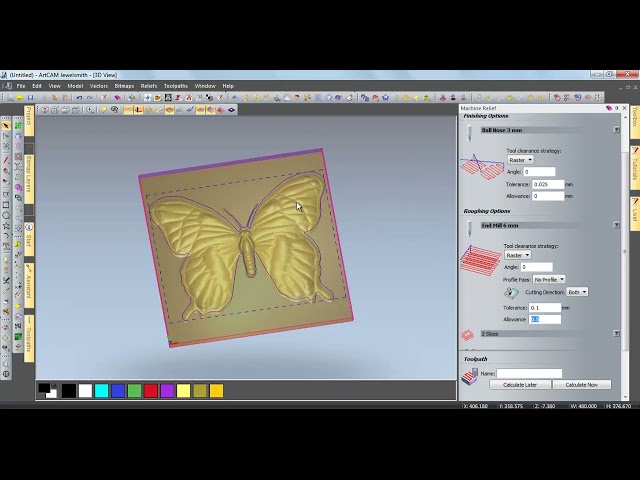Open the Model menu
The height and width of the screenshot is (480, 640).
pyautogui.click(x=75, y=86)
